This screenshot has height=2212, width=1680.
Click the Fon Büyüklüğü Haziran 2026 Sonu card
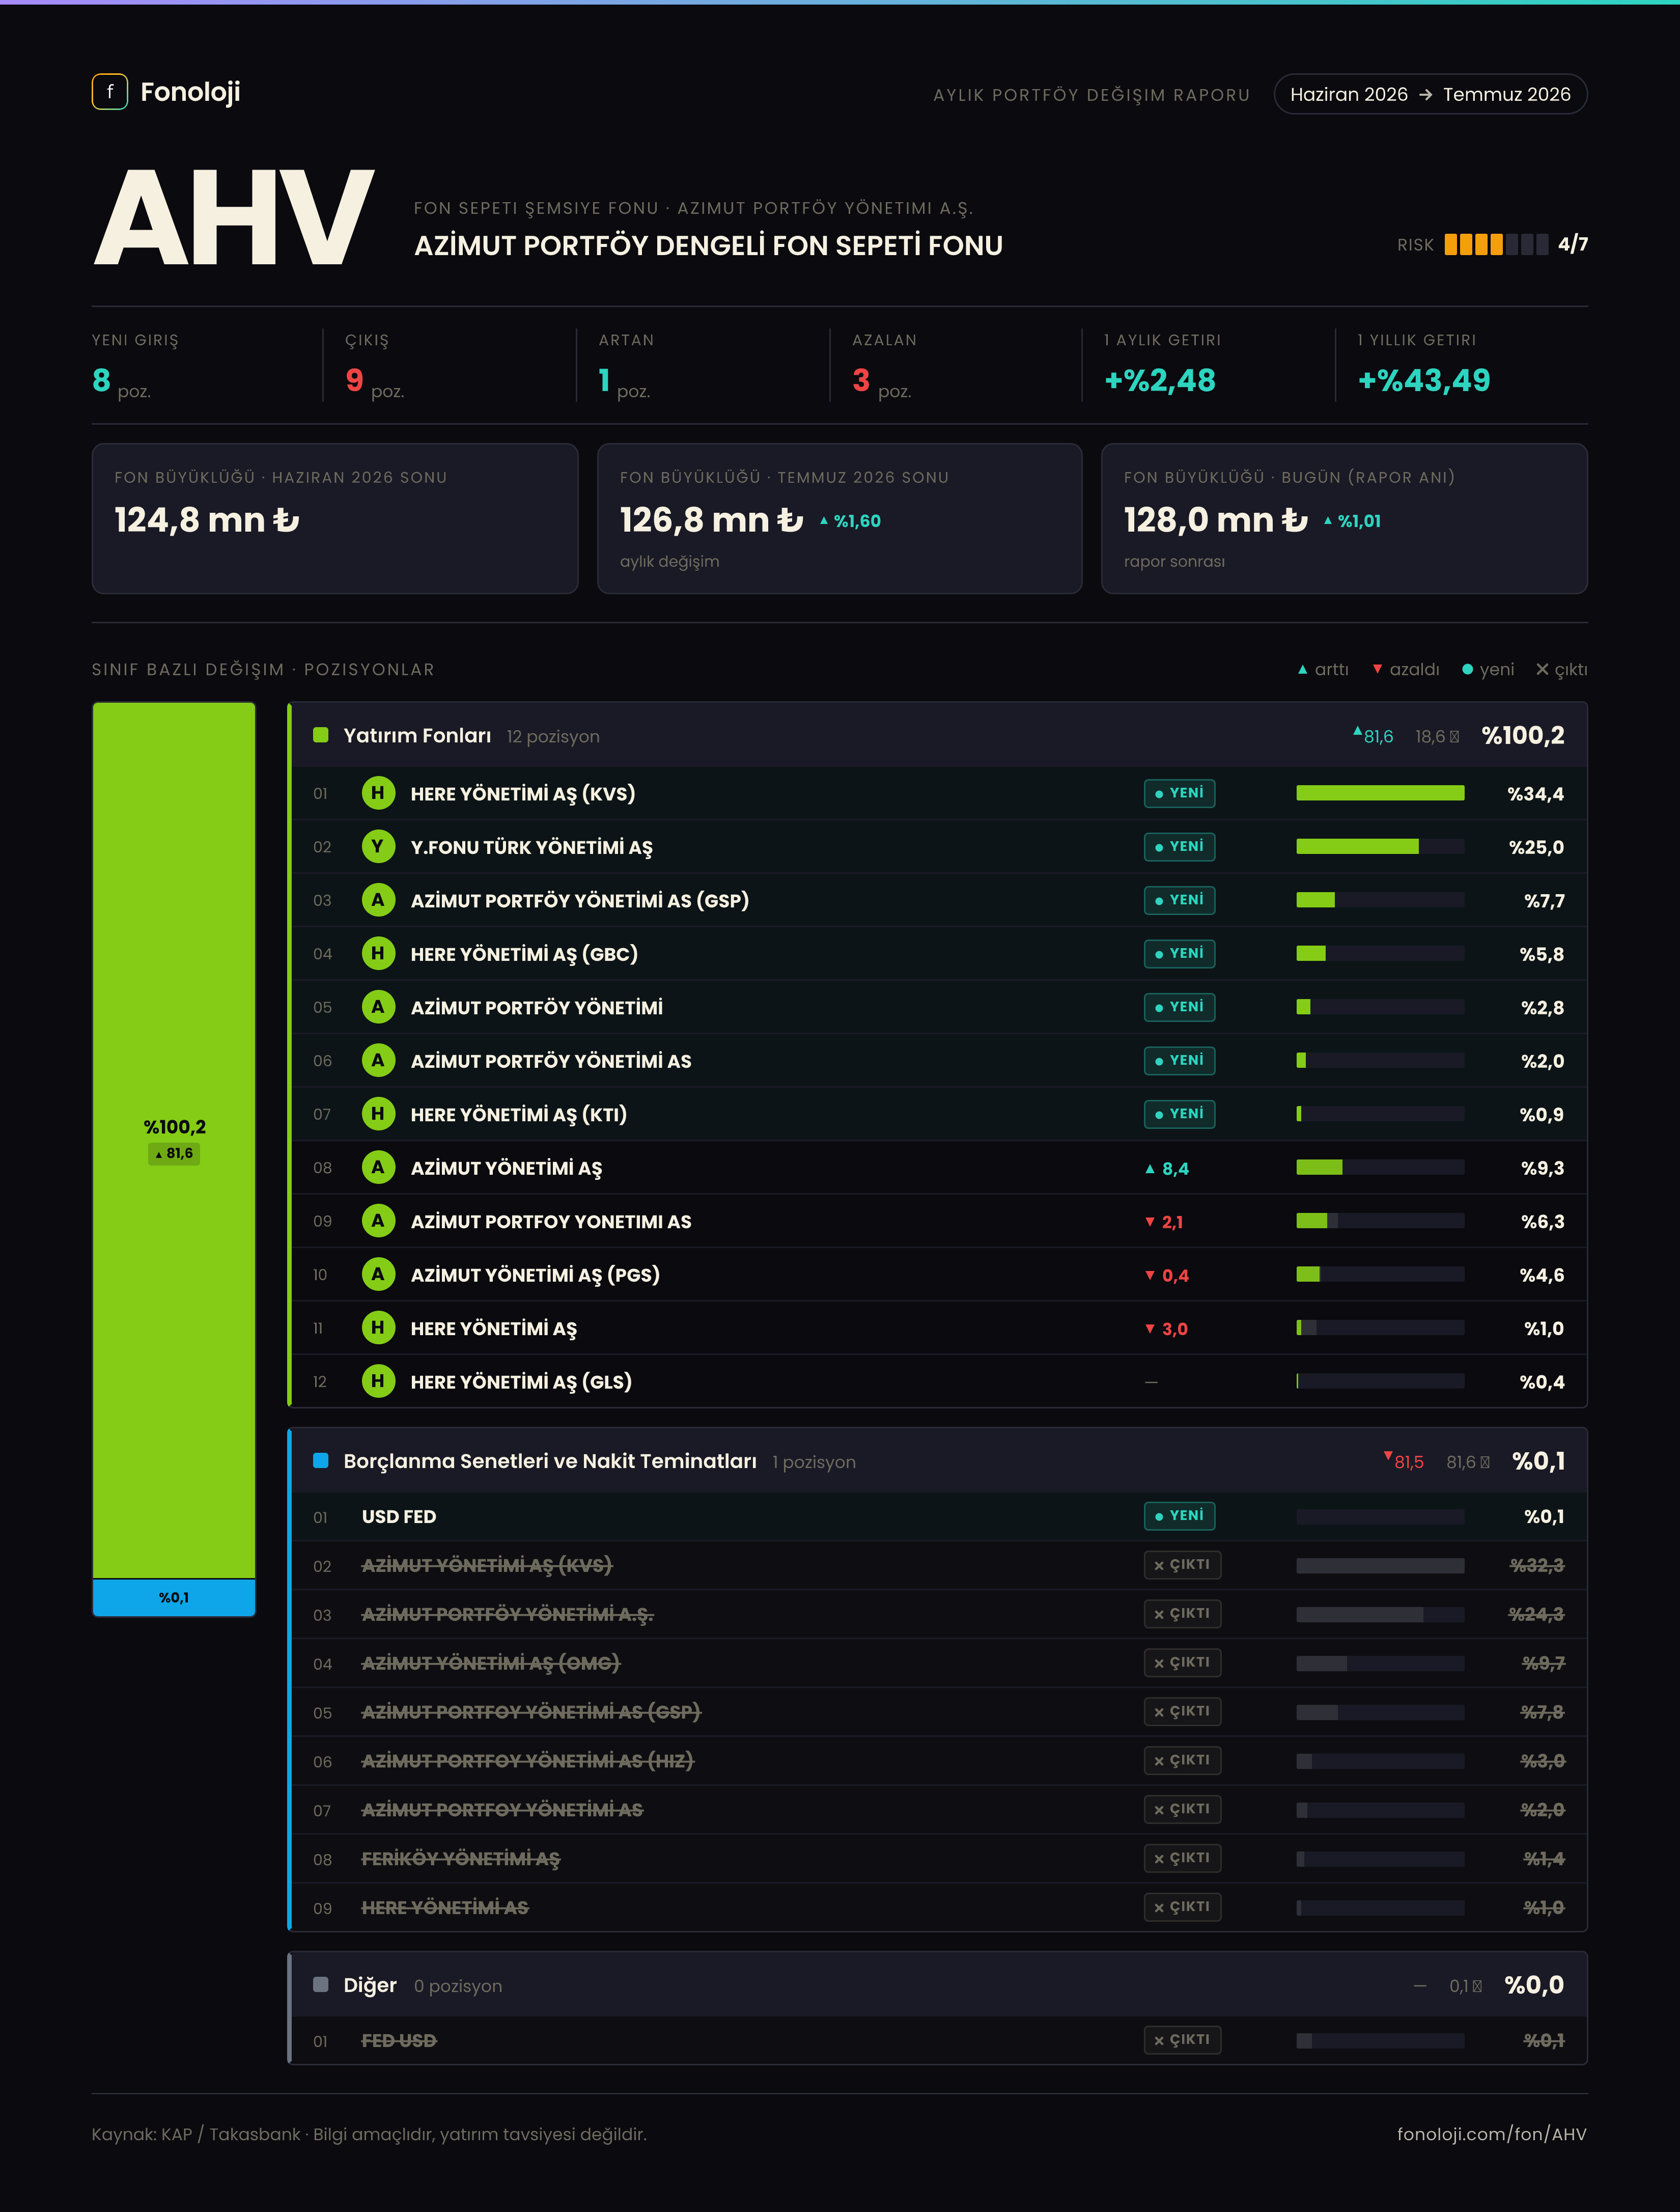point(335,518)
